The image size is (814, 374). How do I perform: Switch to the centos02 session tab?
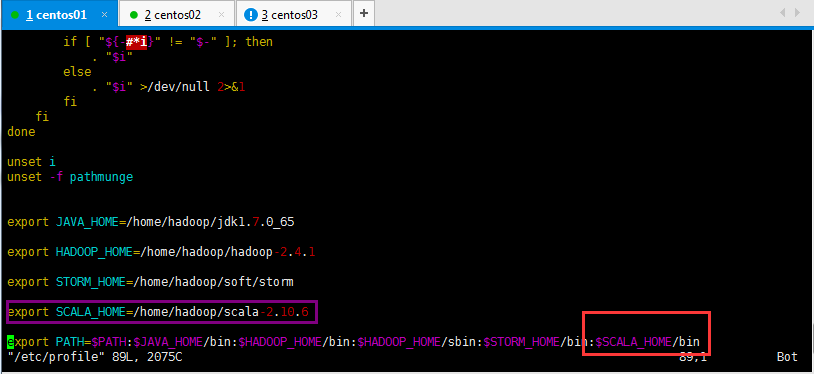pos(176,15)
